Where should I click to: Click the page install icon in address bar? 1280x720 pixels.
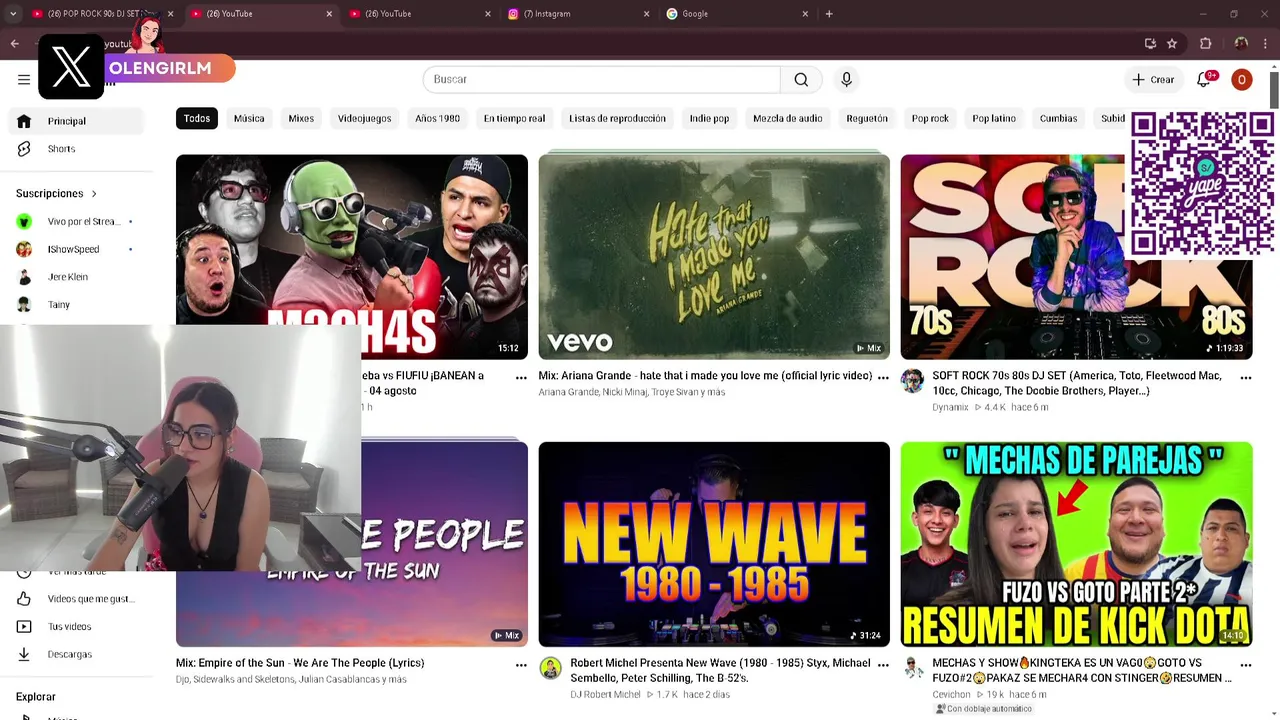(1150, 43)
